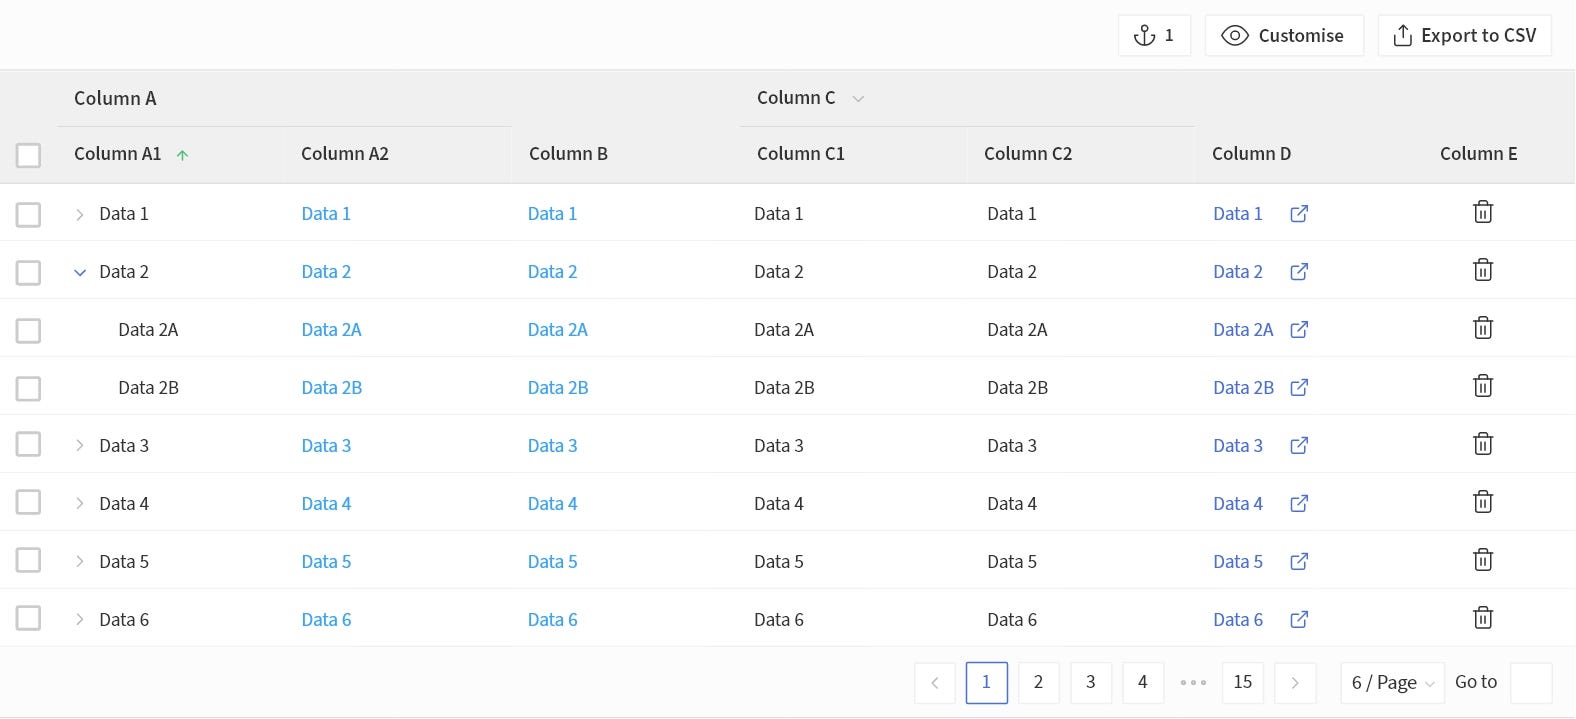The height and width of the screenshot is (719, 1576).
Task: Toggle the select-all checkbox in the header
Action: [x=28, y=155]
